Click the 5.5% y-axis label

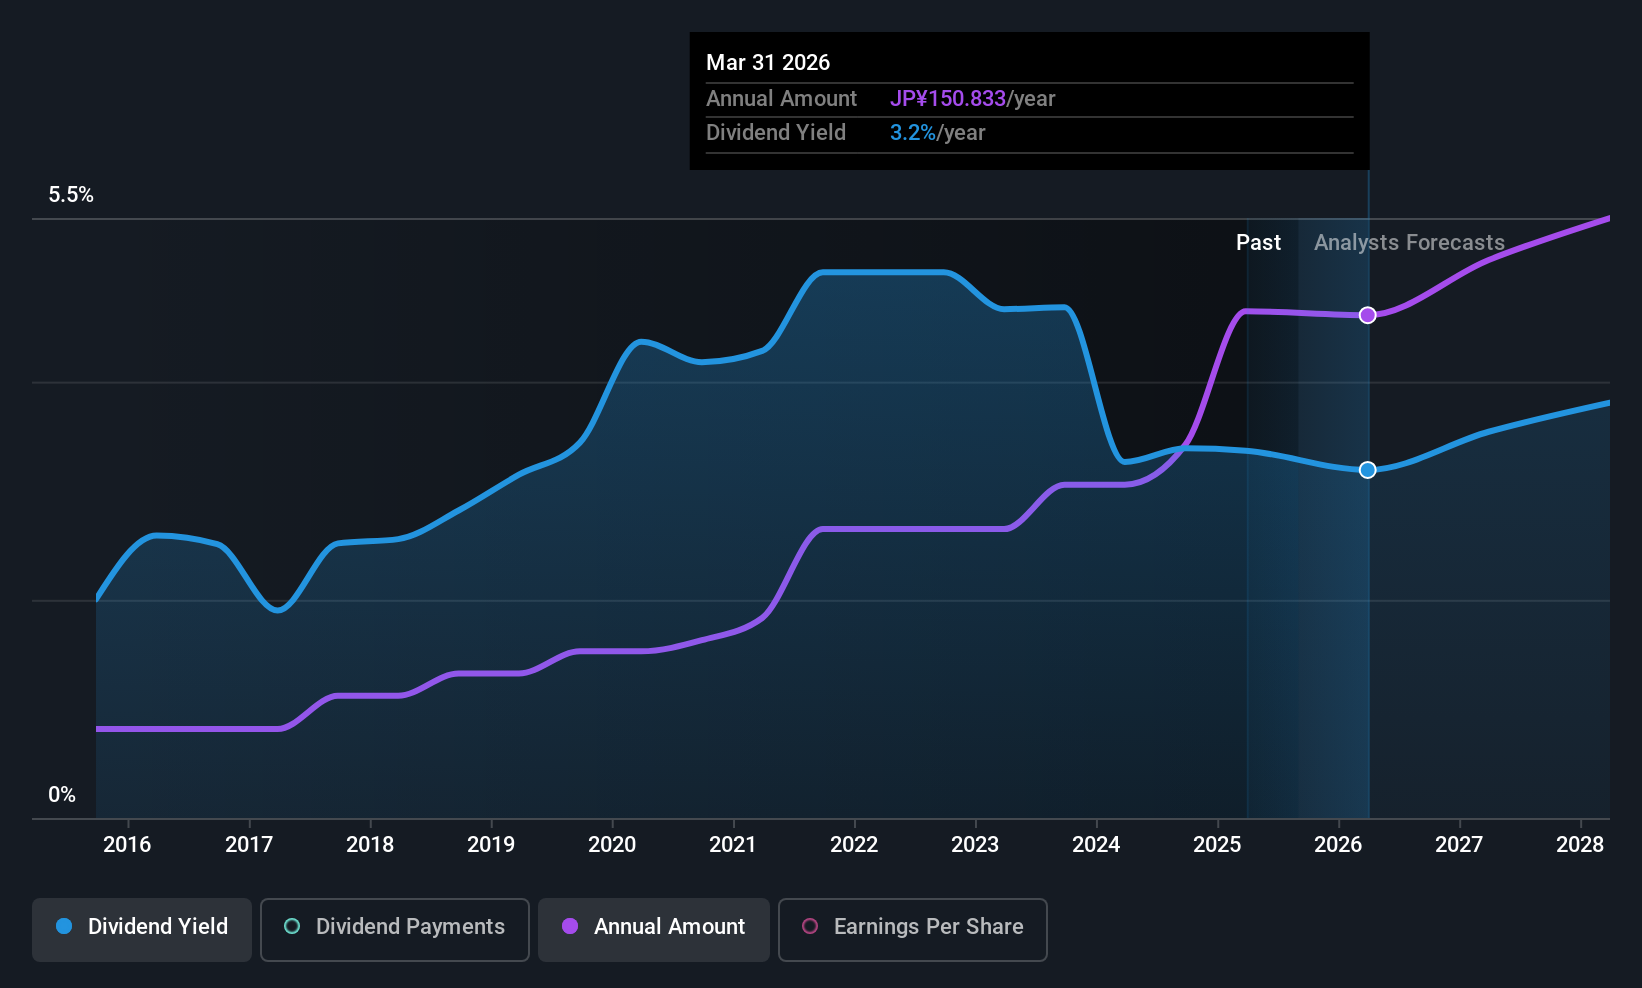pos(71,195)
